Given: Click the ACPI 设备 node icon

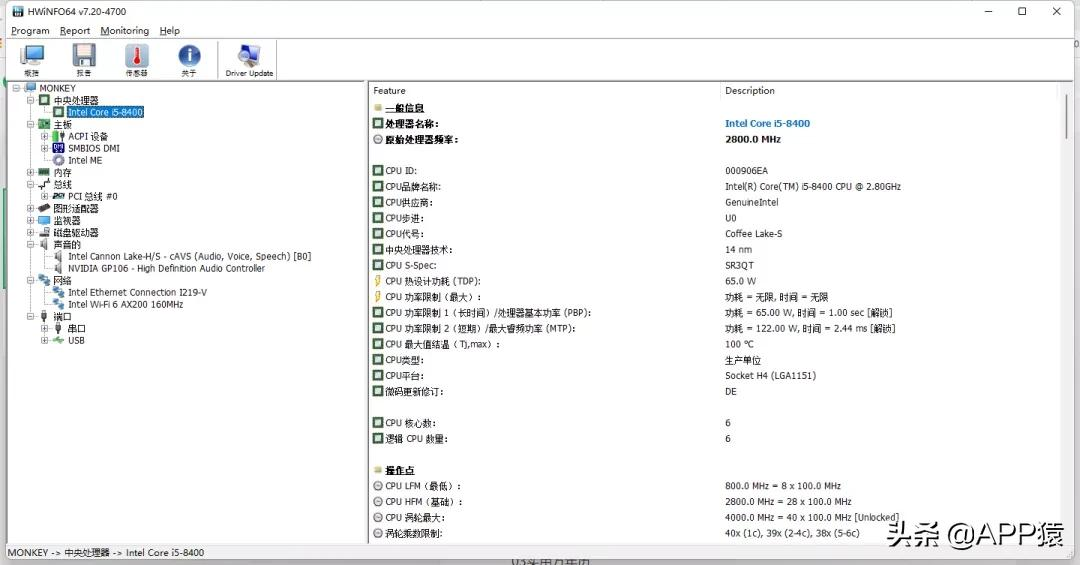Looking at the screenshot, I should point(59,136).
